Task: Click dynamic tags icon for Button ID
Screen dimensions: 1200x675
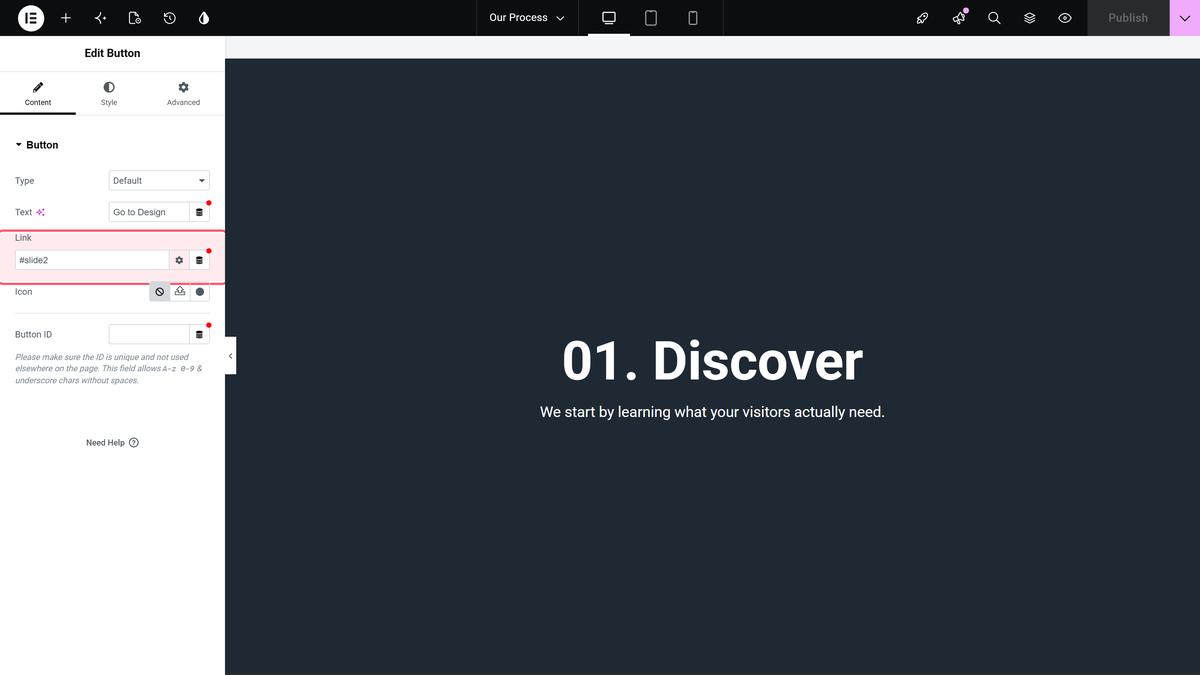Action: click(x=199, y=334)
